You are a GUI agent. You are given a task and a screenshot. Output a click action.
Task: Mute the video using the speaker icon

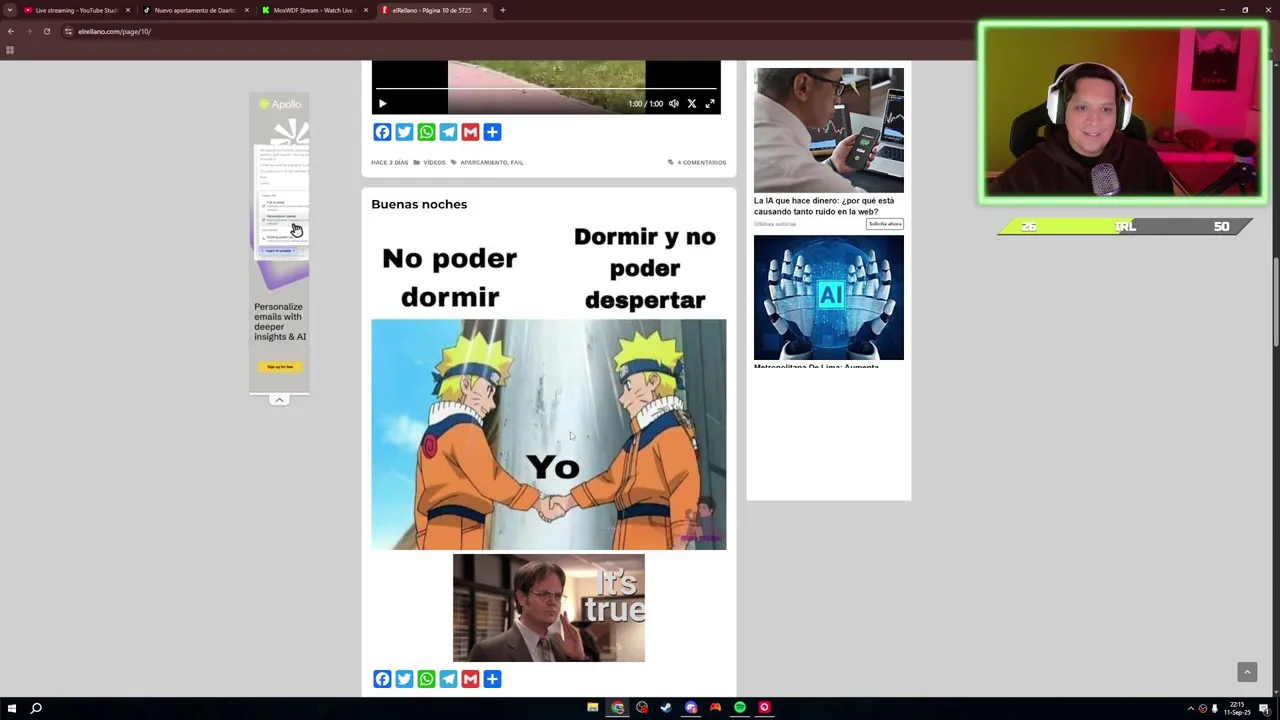(674, 103)
